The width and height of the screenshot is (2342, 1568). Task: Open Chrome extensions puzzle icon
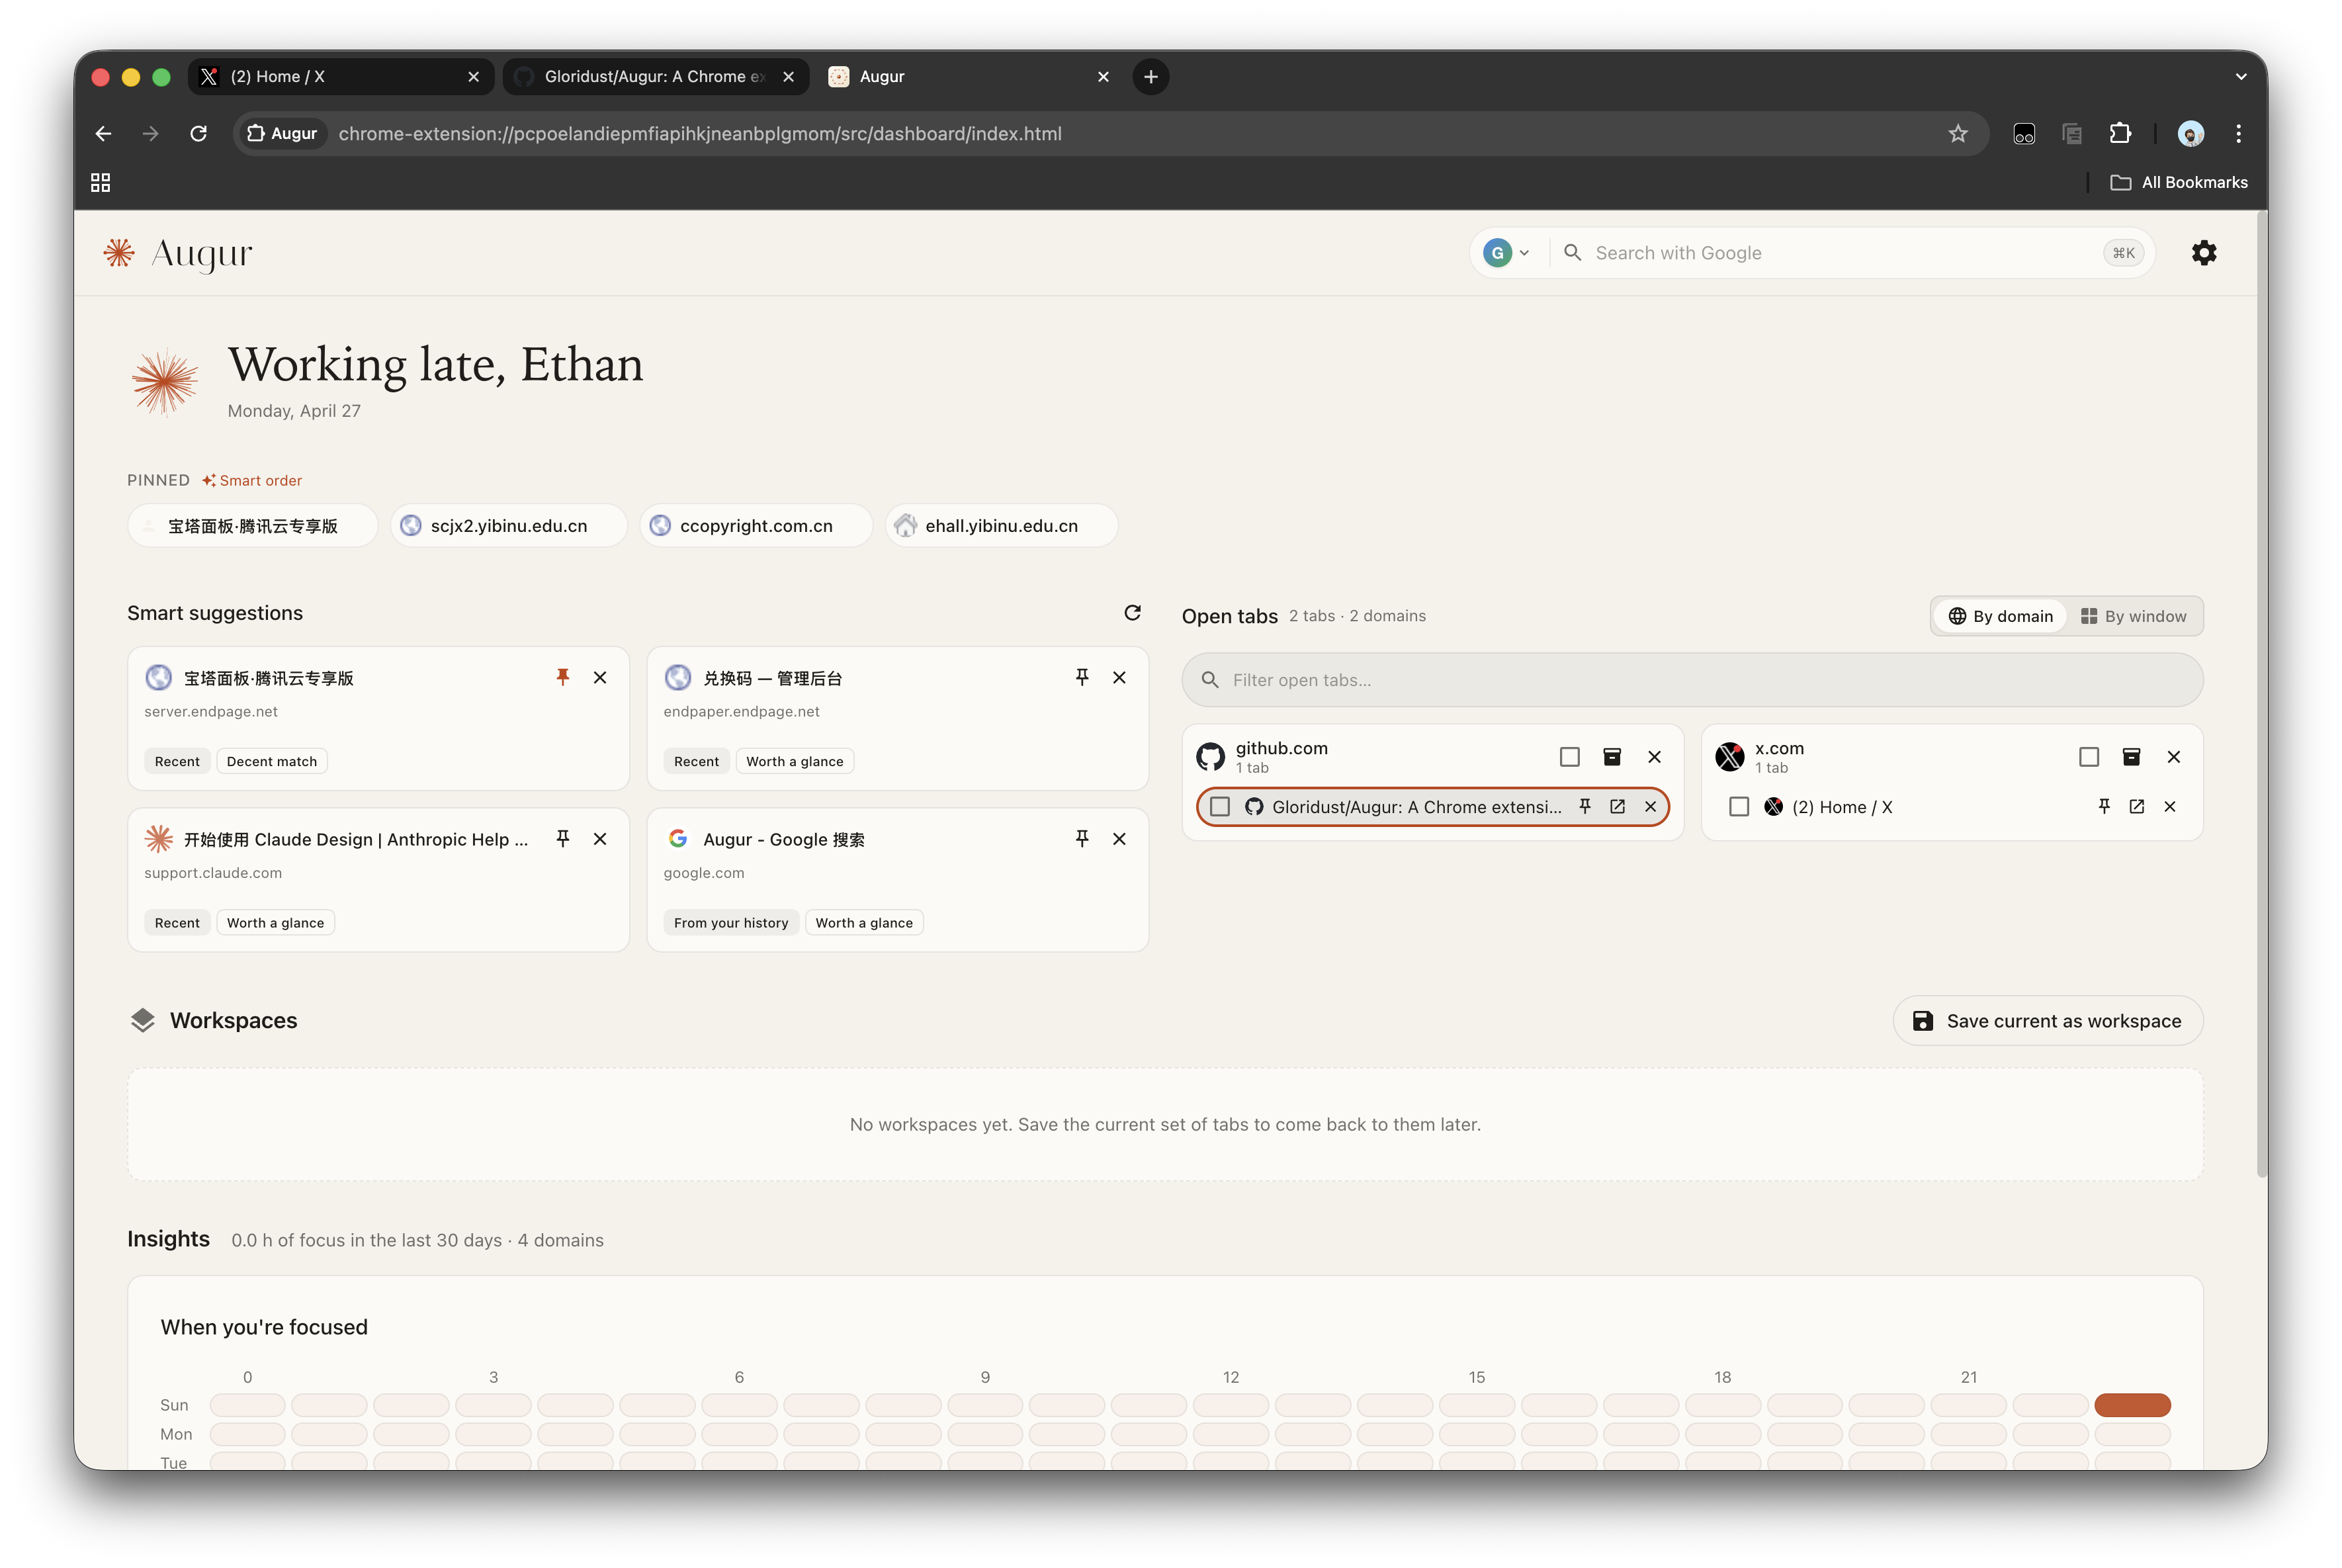point(2119,133)
